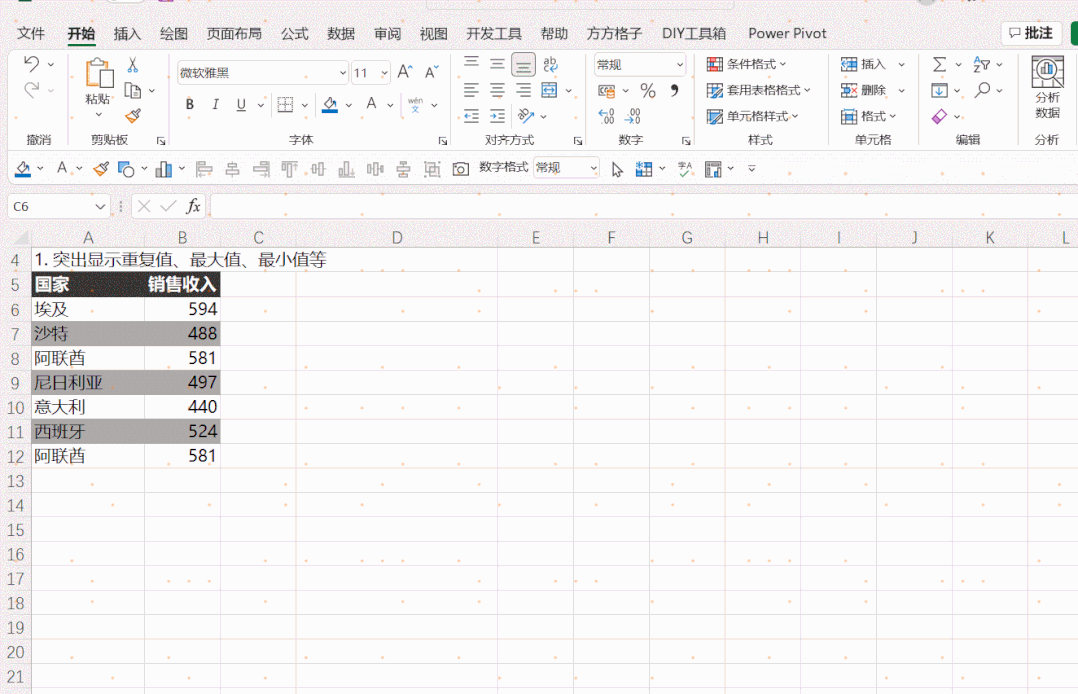The image size is (1078, 694).
Task: Increase indent icon
Action: tap(497, 116)
